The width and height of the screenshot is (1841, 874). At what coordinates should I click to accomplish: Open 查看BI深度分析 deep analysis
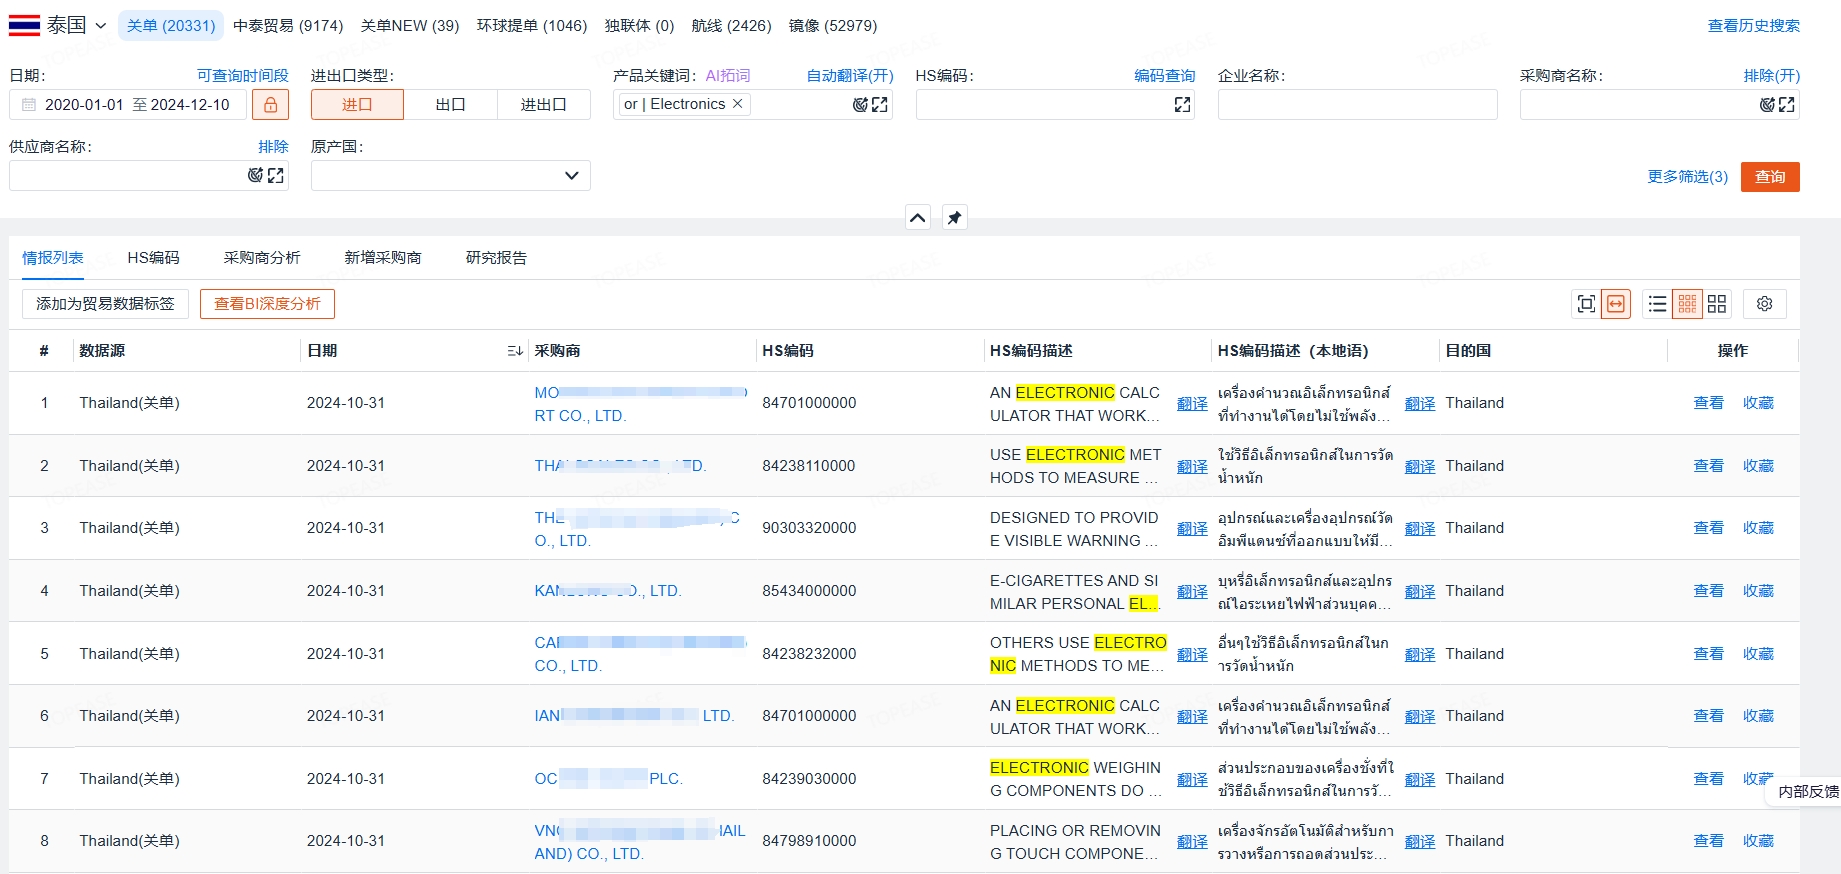tap(267, 304)
